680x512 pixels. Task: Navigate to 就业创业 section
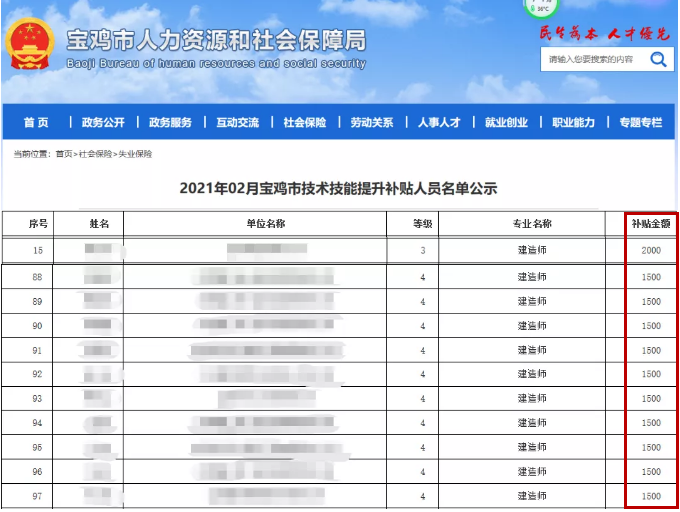506,123
